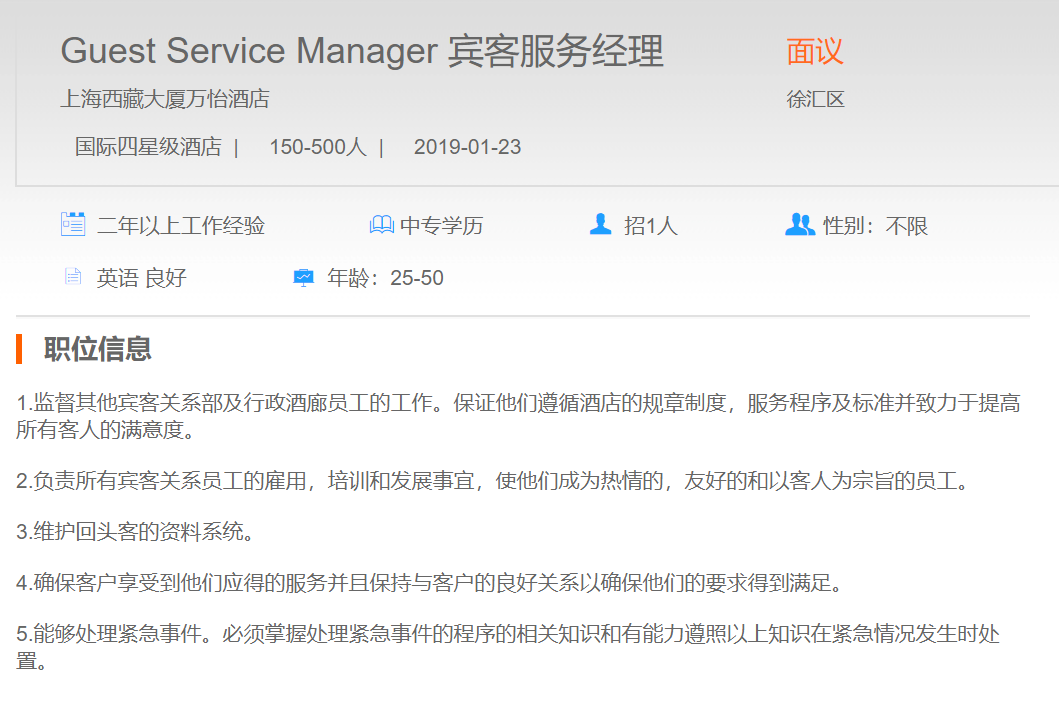
Task: Select the 徐汇区 district text
Action: pos(815,99)
